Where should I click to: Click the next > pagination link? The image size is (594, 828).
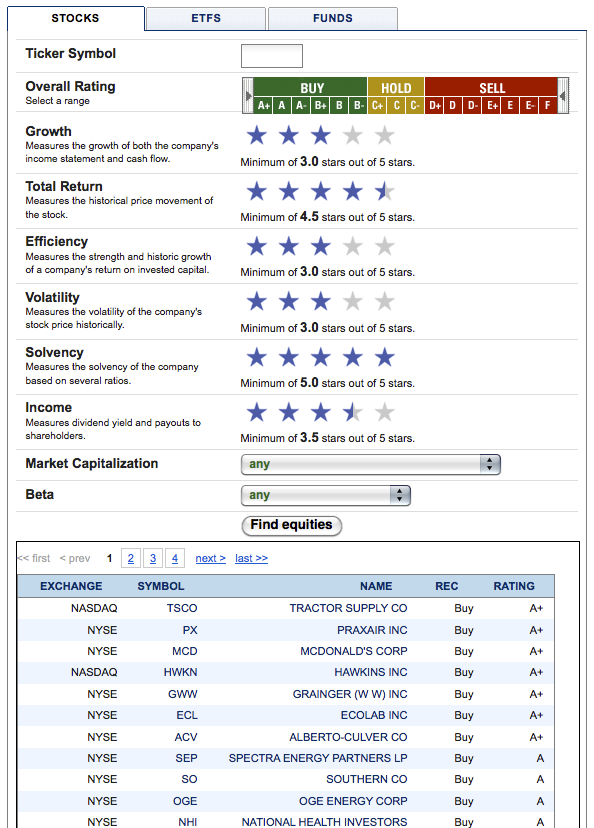[x=211, y=558]
